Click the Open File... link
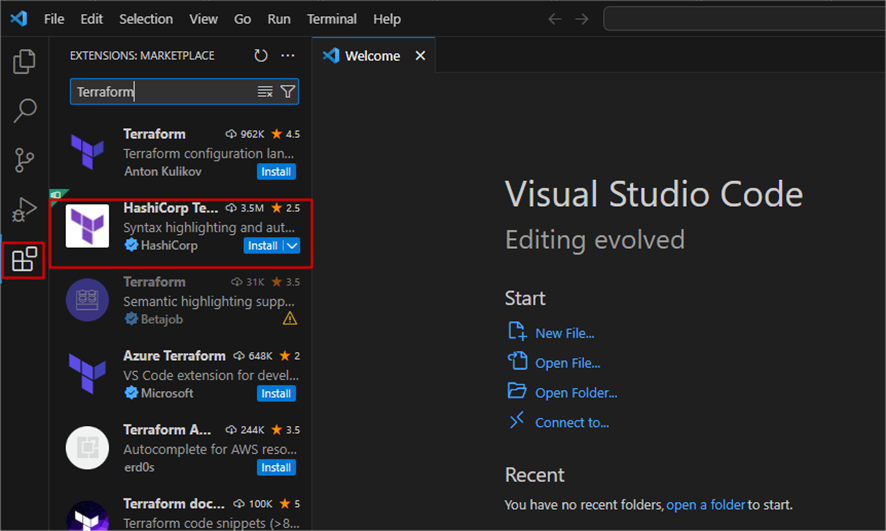This screenshot has height=531, width=886. 567,363
